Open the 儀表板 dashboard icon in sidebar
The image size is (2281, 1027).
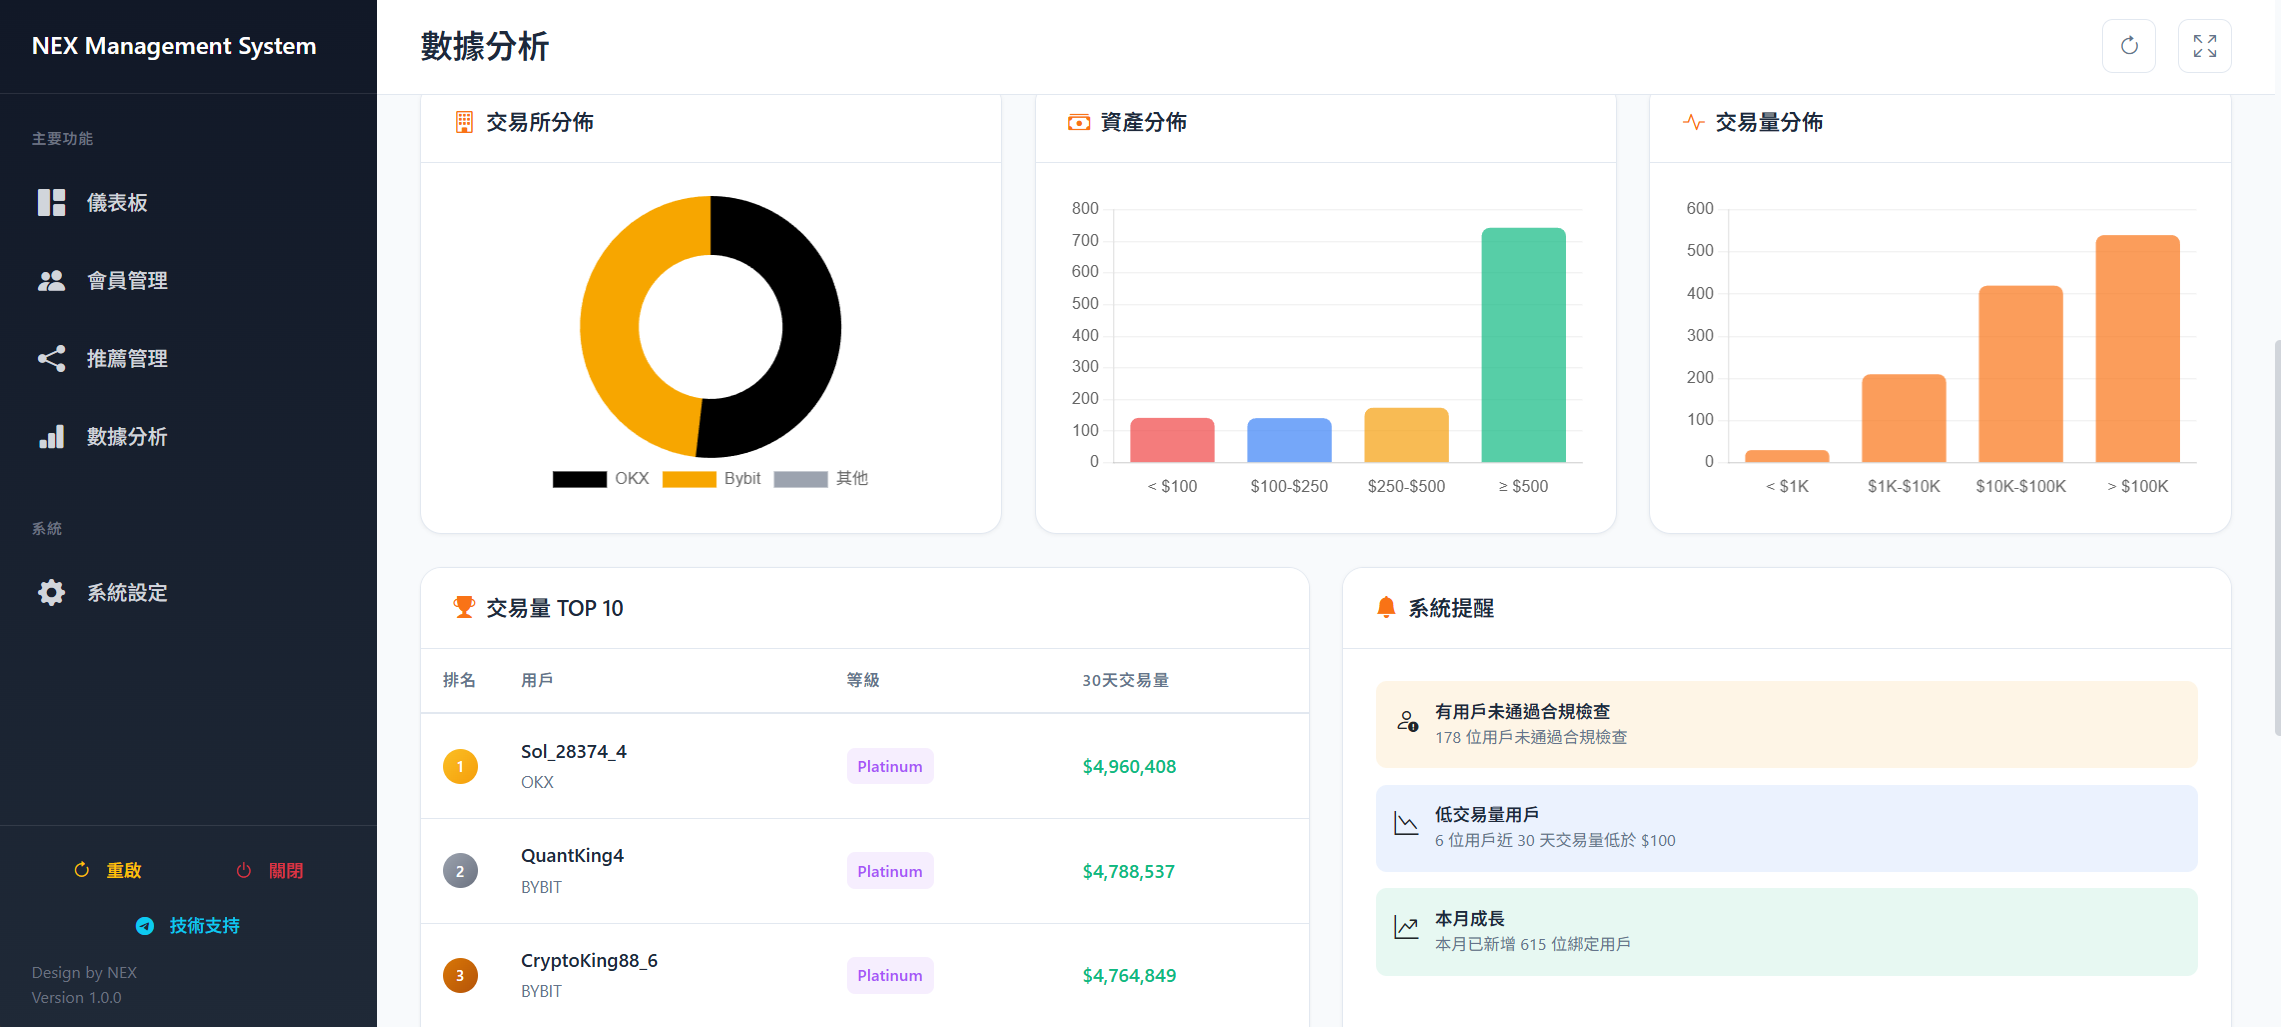point(51,202)
